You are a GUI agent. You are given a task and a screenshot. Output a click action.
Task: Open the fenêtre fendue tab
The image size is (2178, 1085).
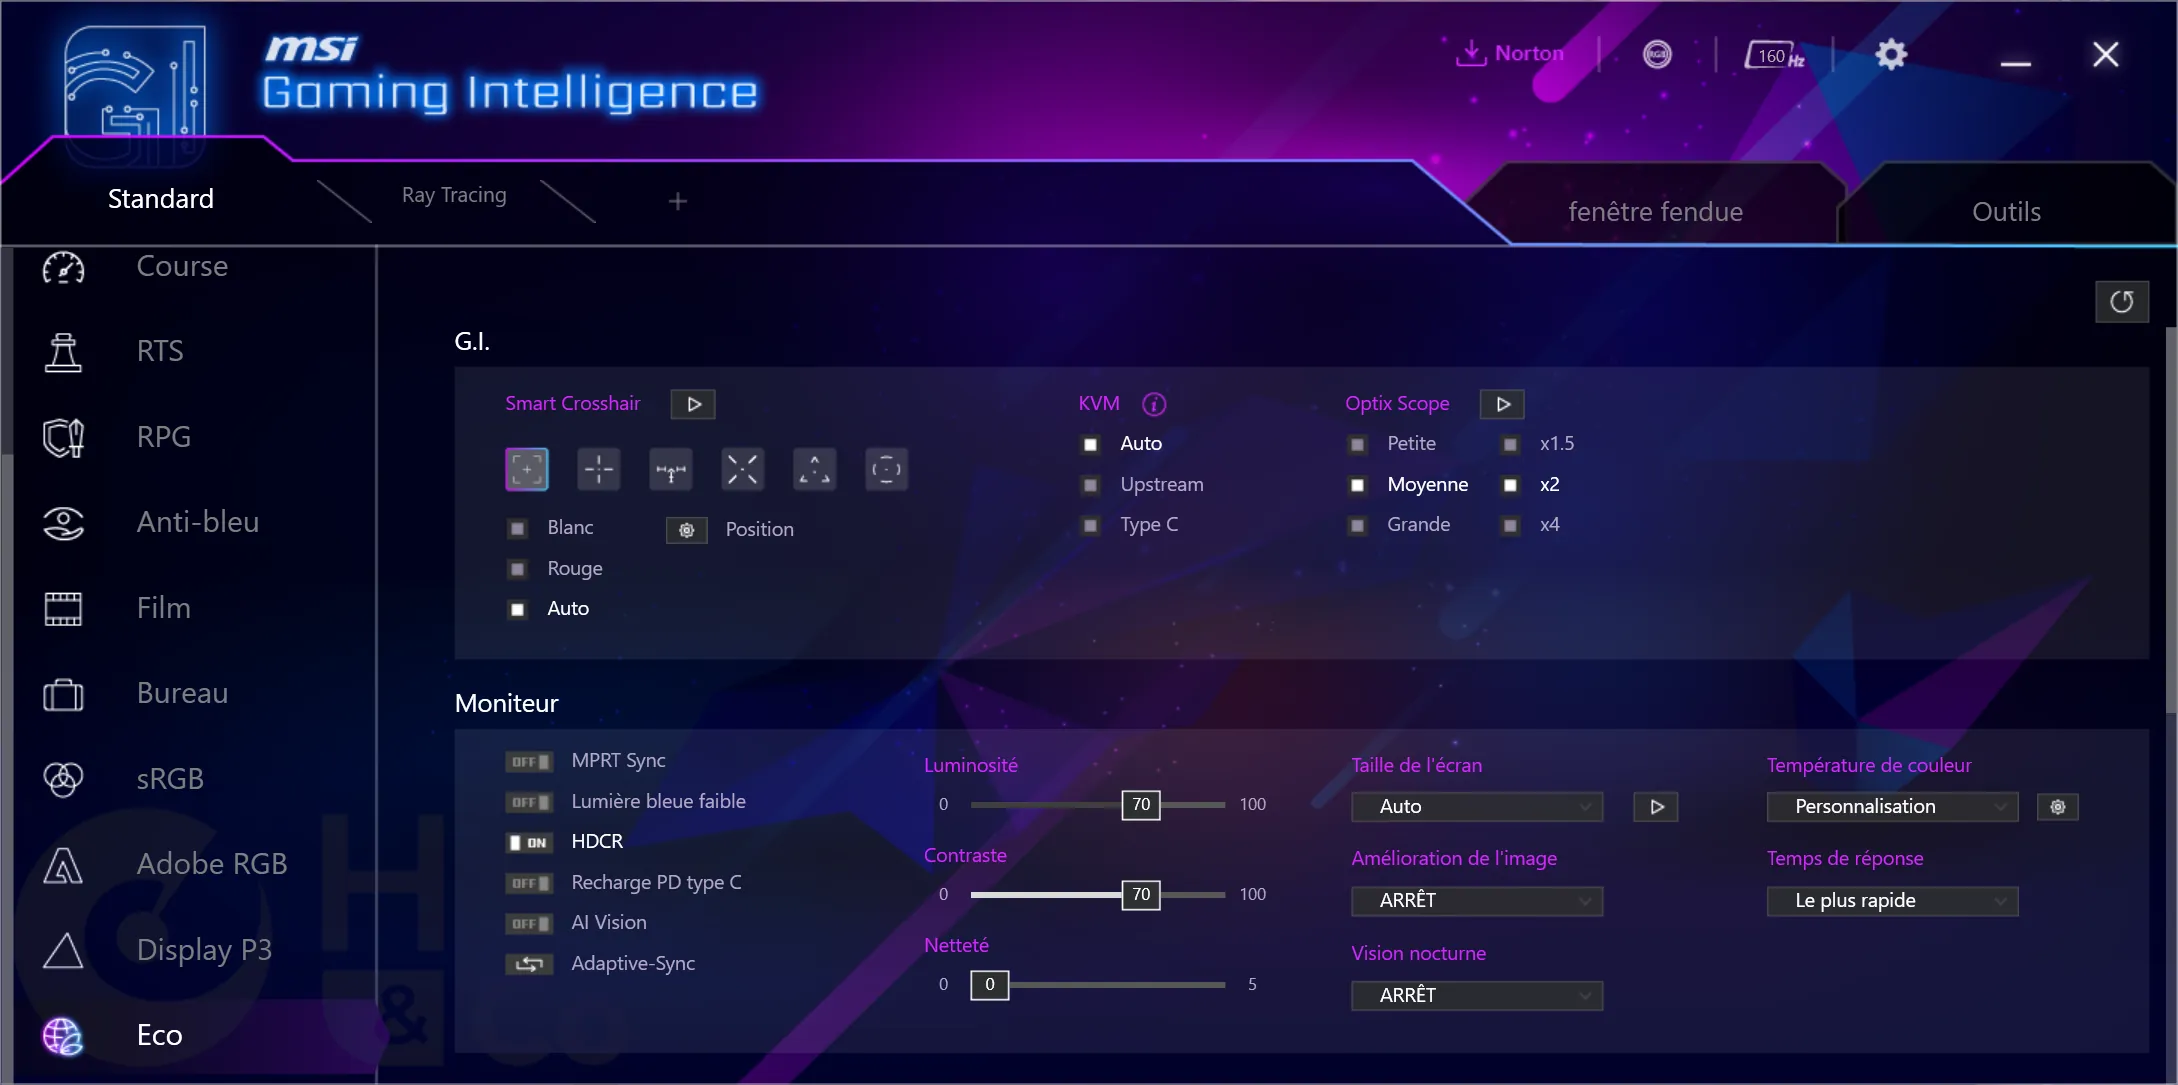pos(1655,212)
